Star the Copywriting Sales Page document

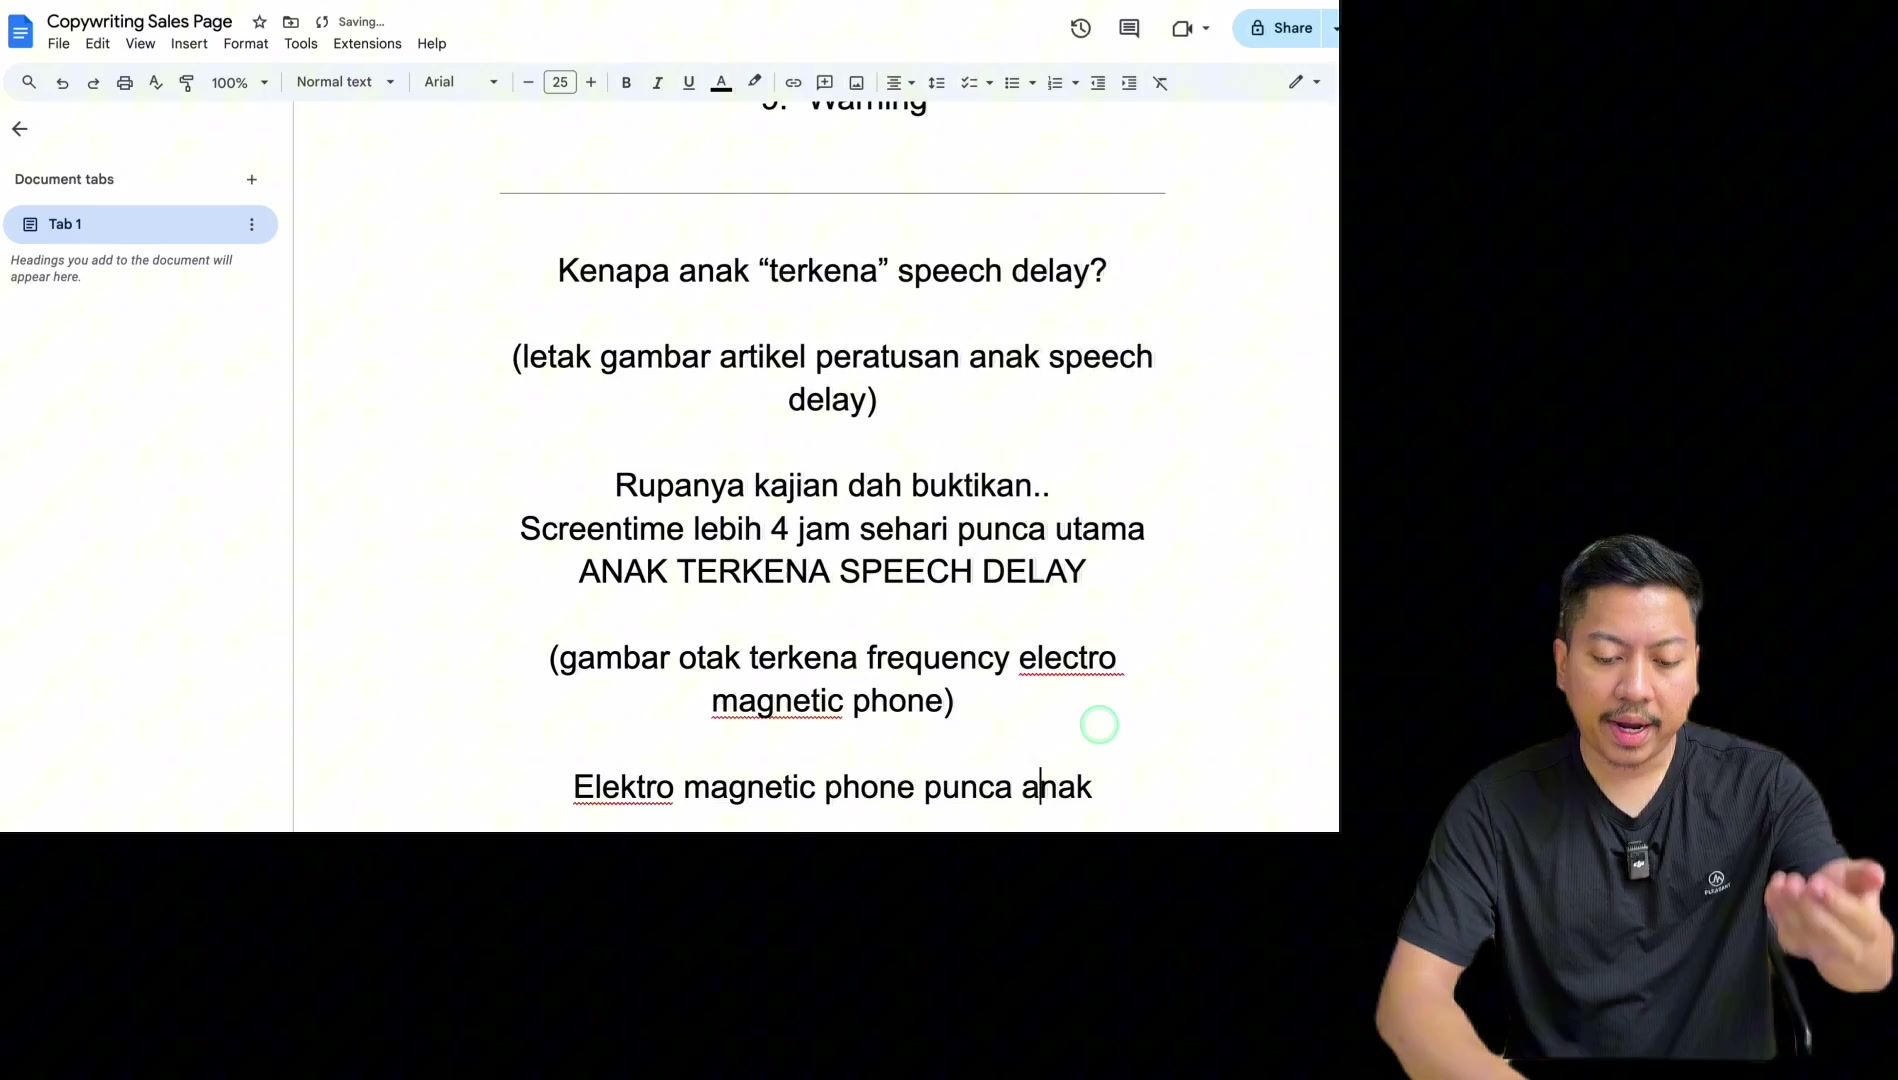(259, 22)
